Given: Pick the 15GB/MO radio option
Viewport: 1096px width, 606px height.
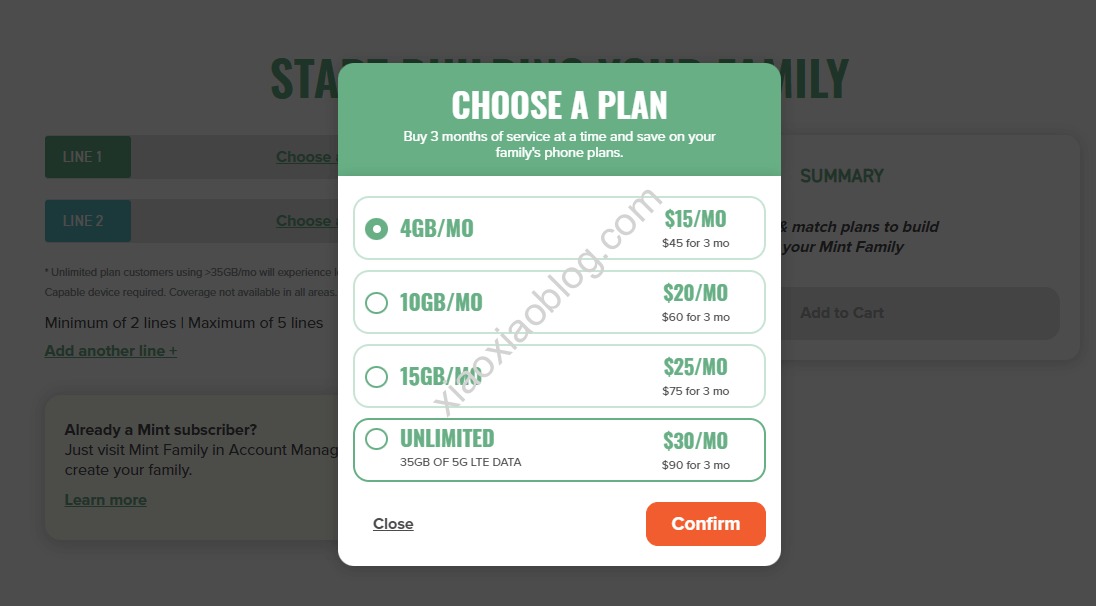Looking at the screenshot, I should point(376,377).
